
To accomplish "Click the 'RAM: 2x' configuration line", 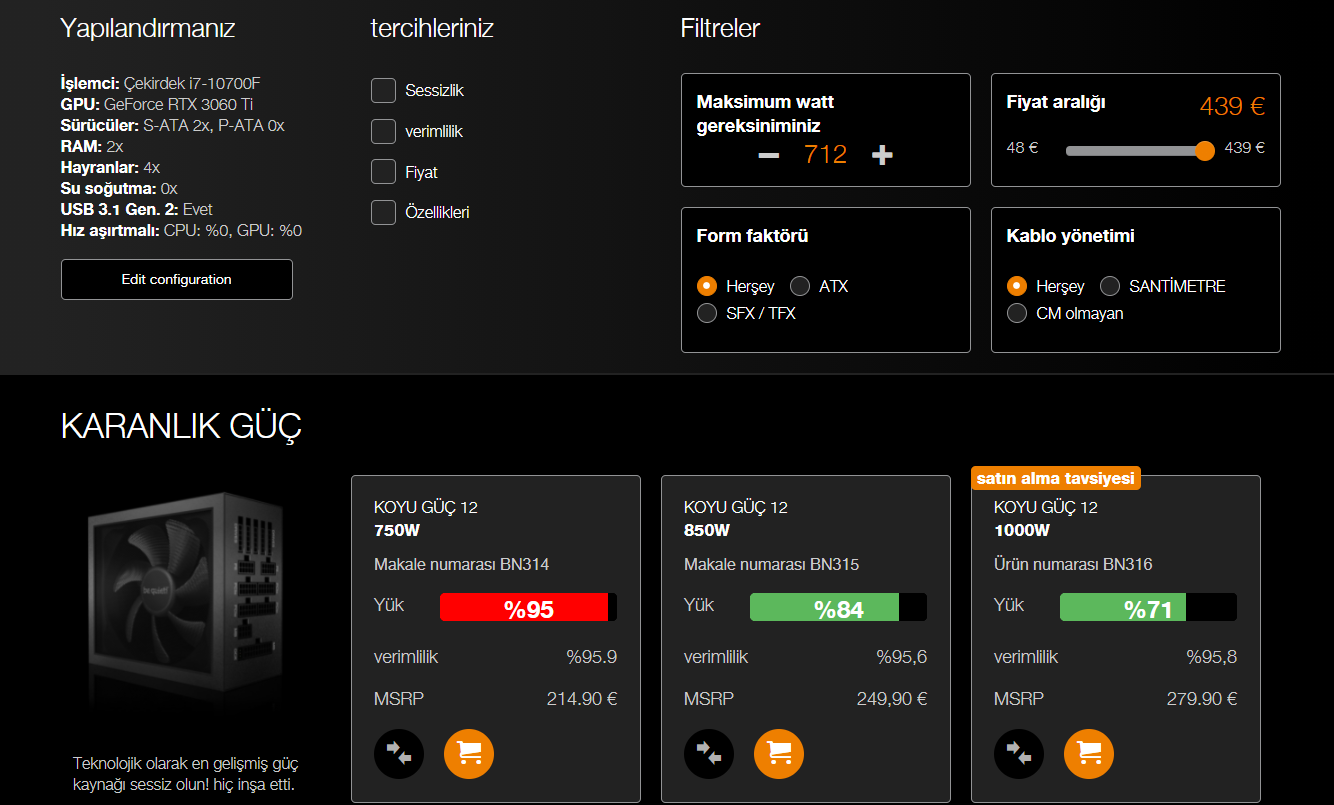I will [x=92, y=146].
